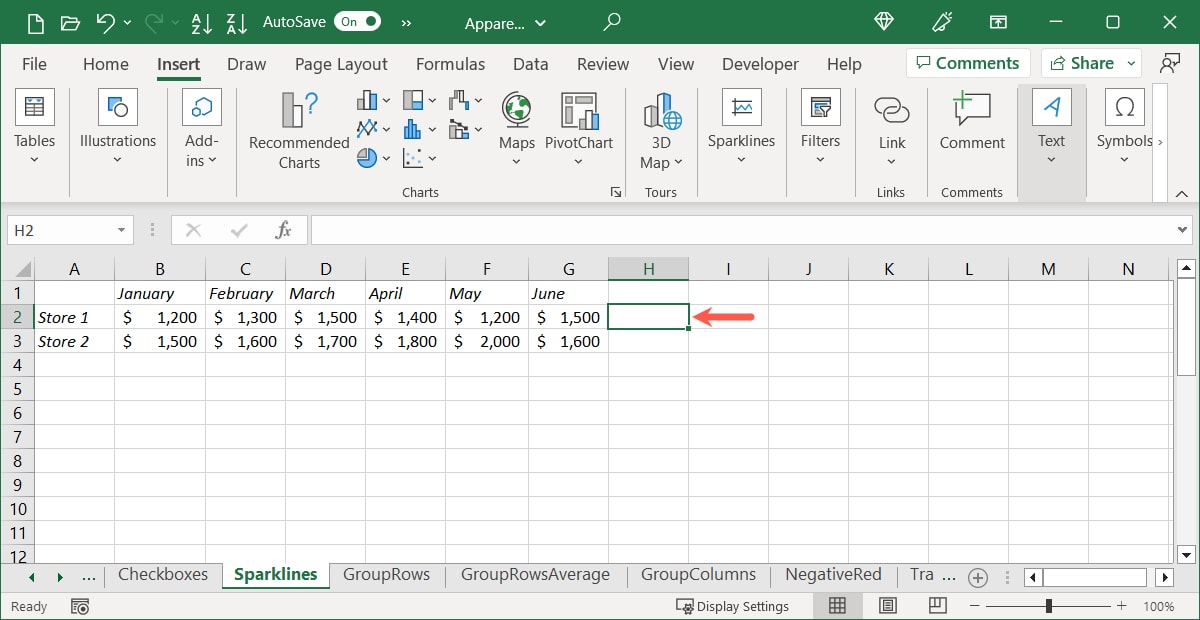Sort the data A to Z
This screenshot has width=1200, height=620.
202,21
